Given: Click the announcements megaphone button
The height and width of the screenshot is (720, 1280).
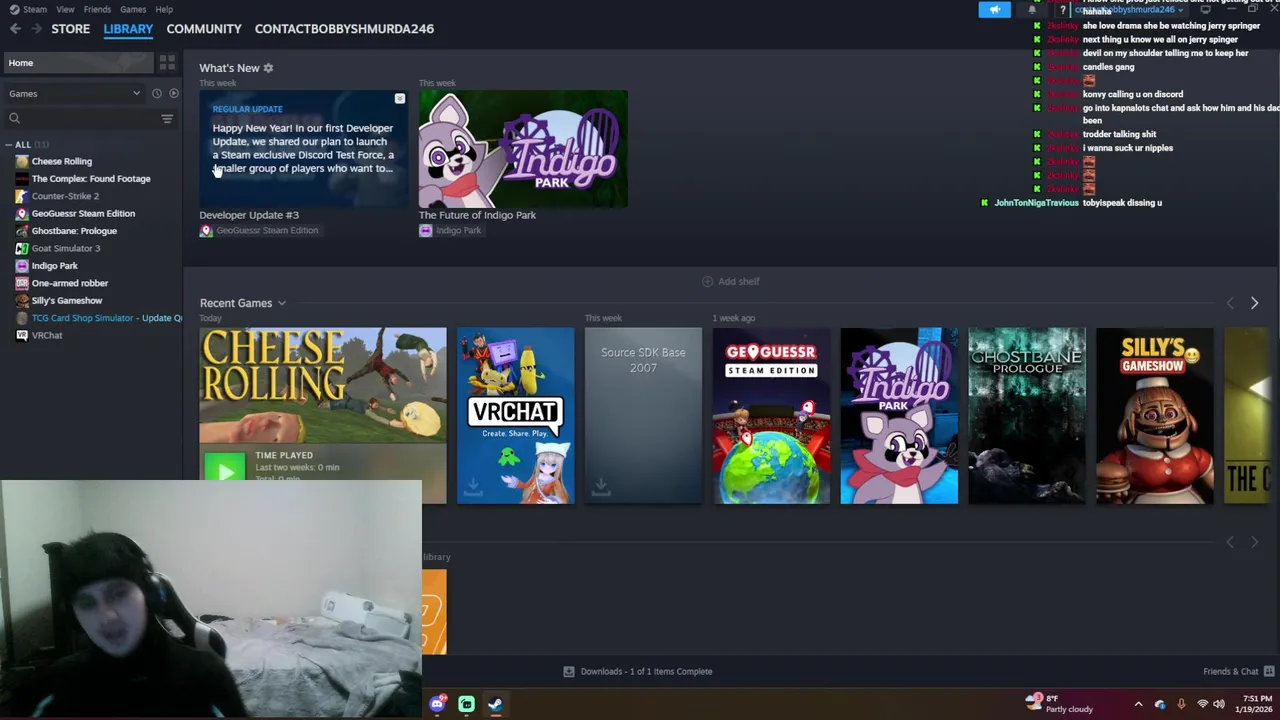Looking at the screenshot, I should pos(995,10).
